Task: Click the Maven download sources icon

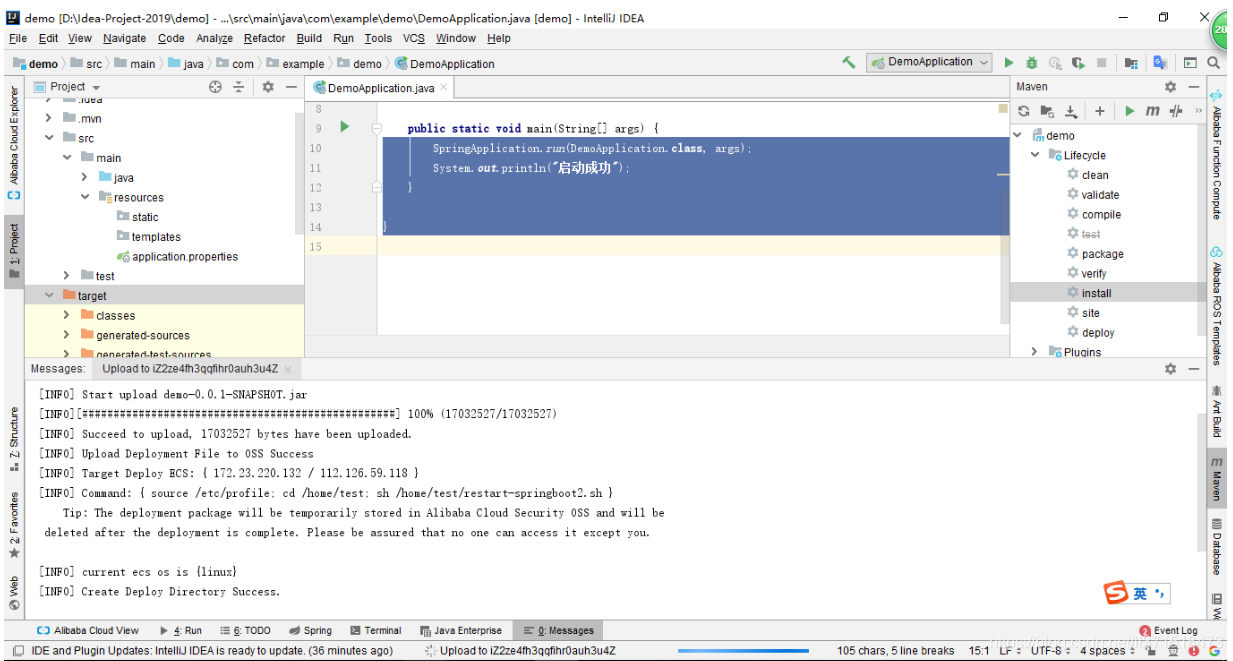Action: click(1071, 111)
